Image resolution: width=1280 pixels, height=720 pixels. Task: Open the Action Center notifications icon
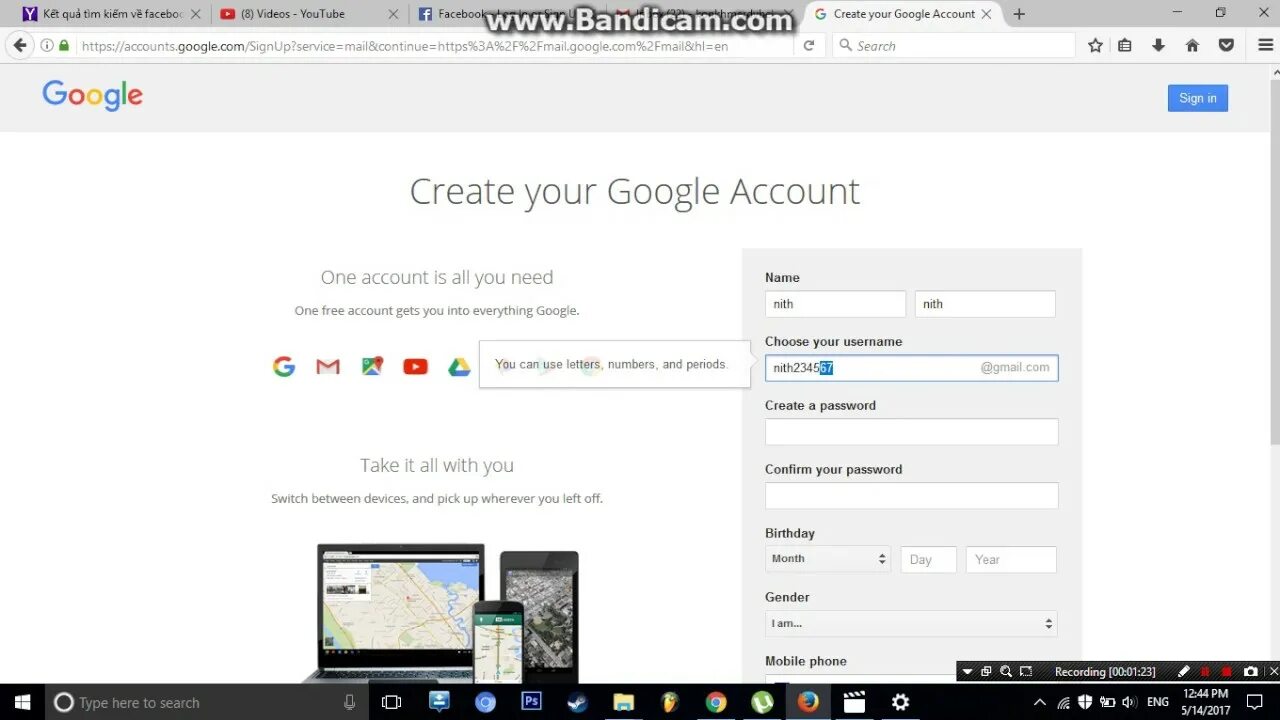(1255, 702)
